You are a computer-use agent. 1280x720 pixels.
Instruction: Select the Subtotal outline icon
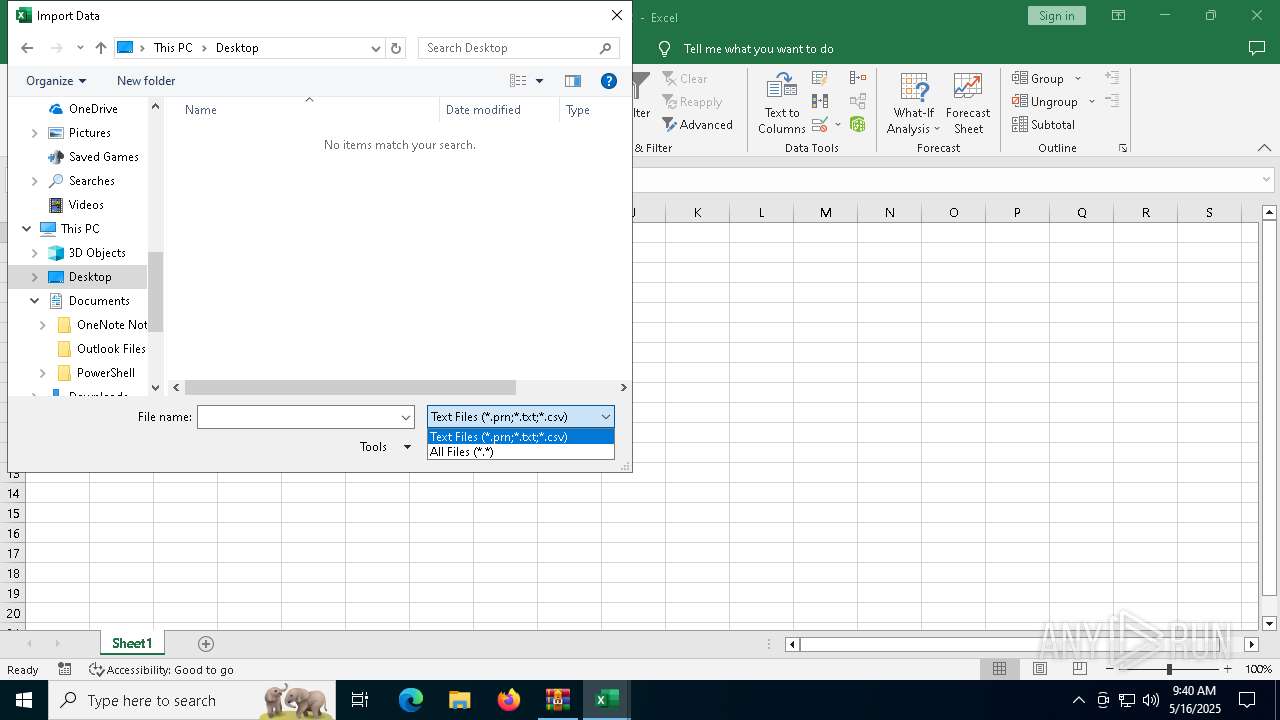tap(1043, 125)
